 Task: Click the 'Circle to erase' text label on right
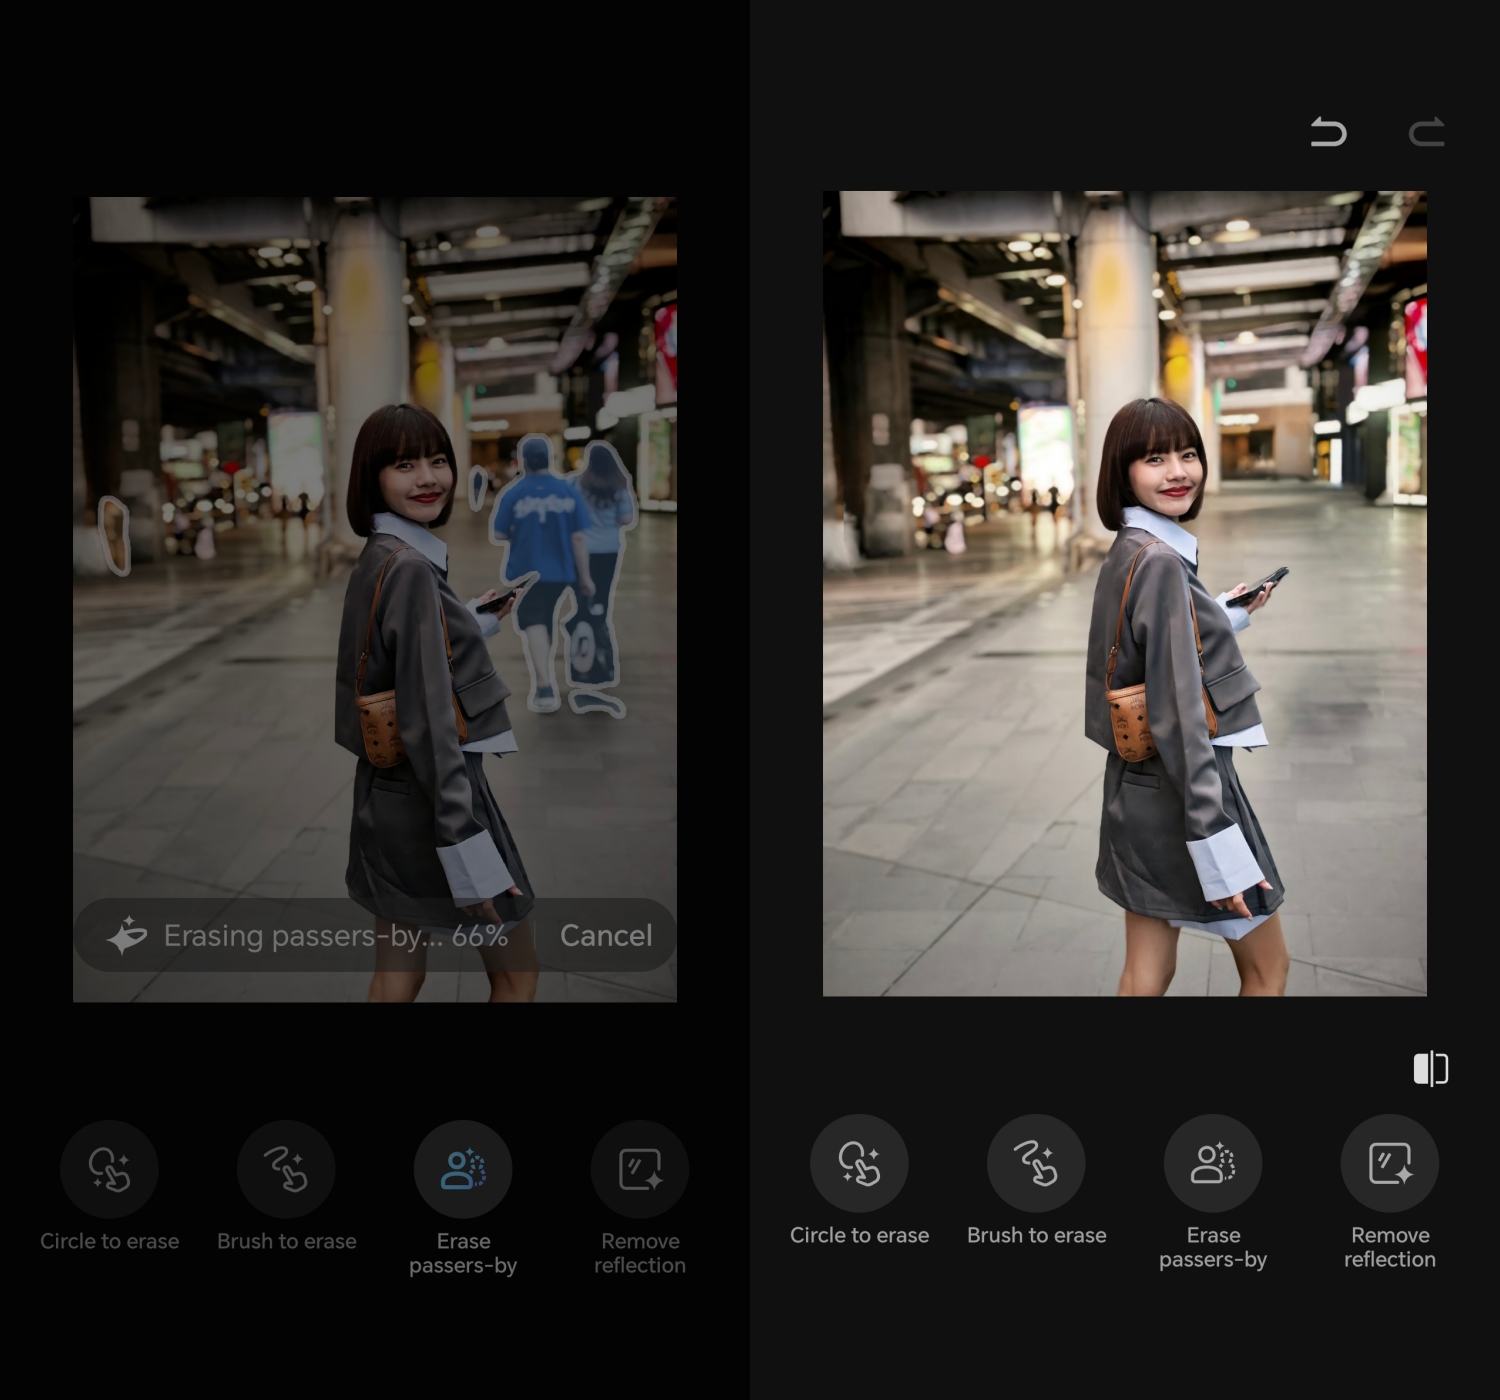coord(859,1235)
